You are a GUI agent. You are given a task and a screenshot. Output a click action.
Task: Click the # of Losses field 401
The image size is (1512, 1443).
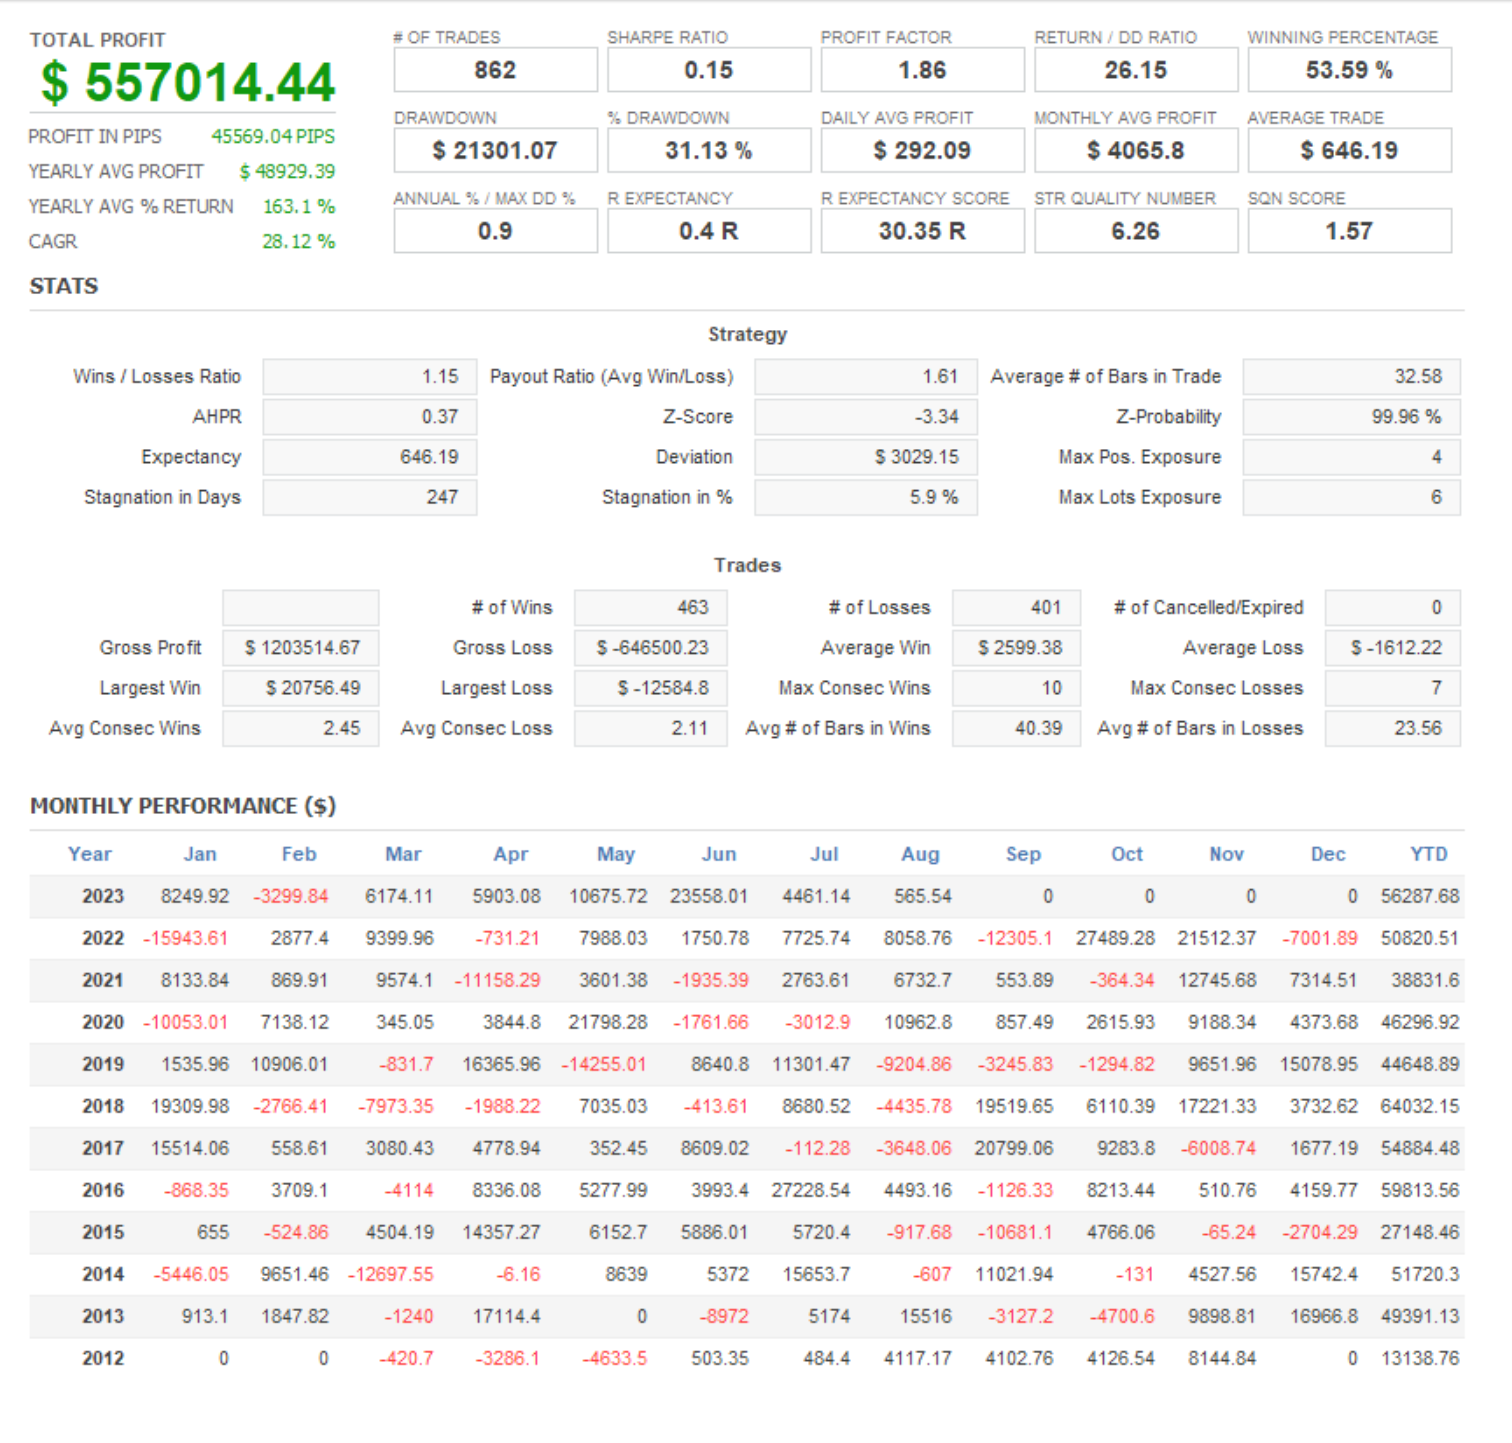point(1017,608)
